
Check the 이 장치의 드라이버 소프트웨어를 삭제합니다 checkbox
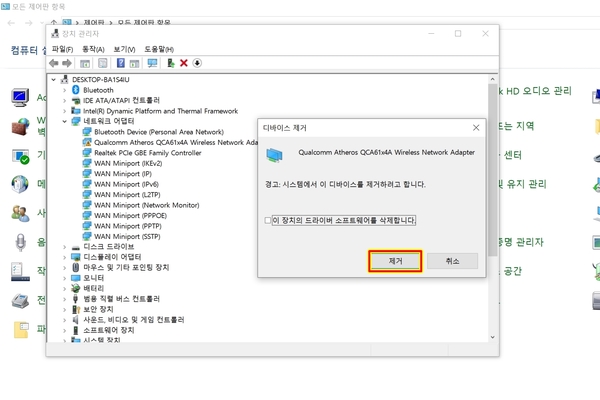(268, 220)
